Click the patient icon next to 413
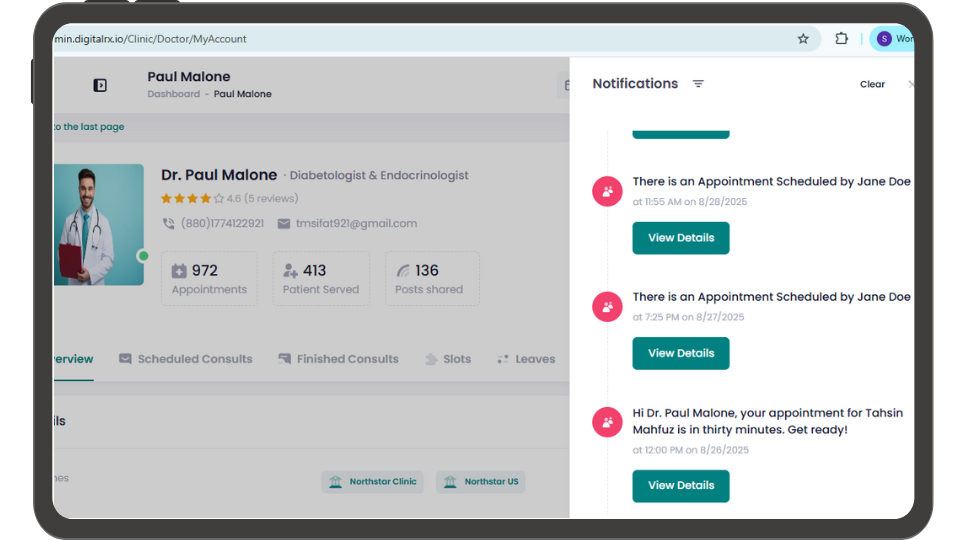The height and width of the screenshot is (540, 960). pos(290,271)
